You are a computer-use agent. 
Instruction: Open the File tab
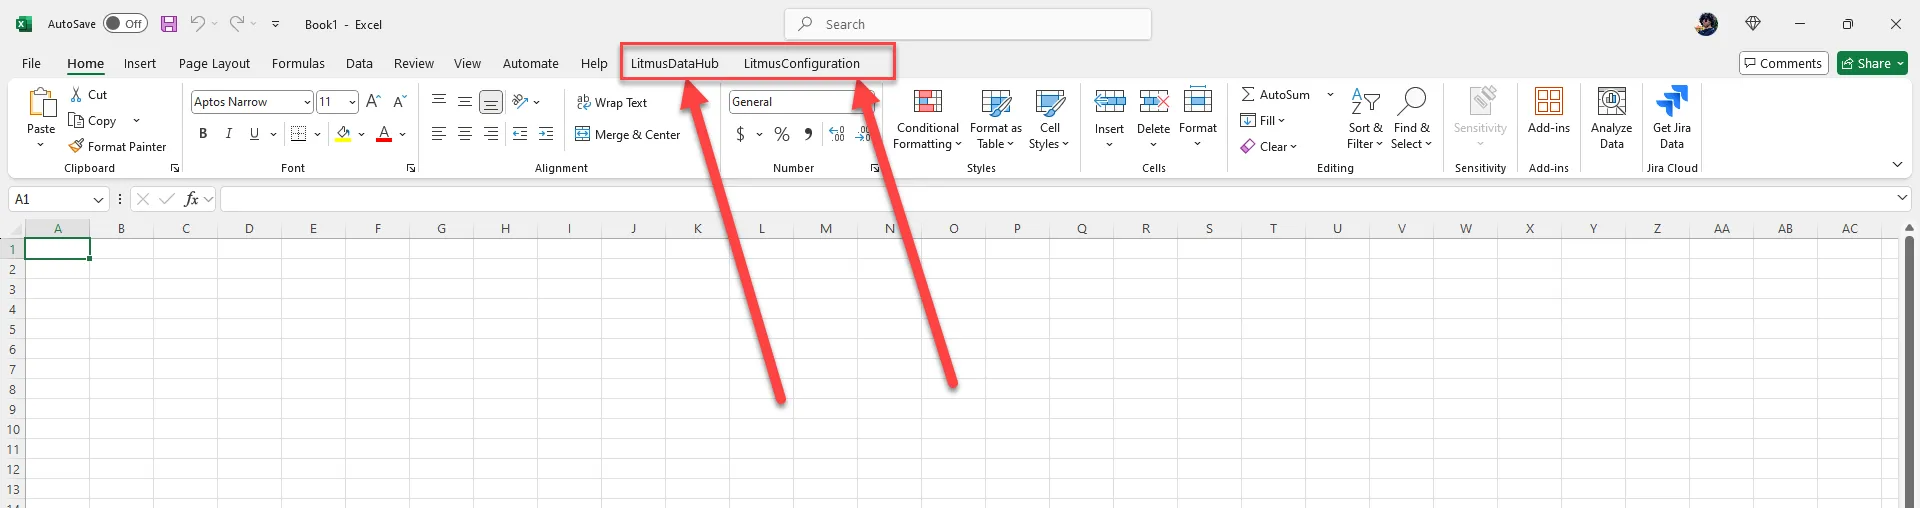tap(32, 63)
